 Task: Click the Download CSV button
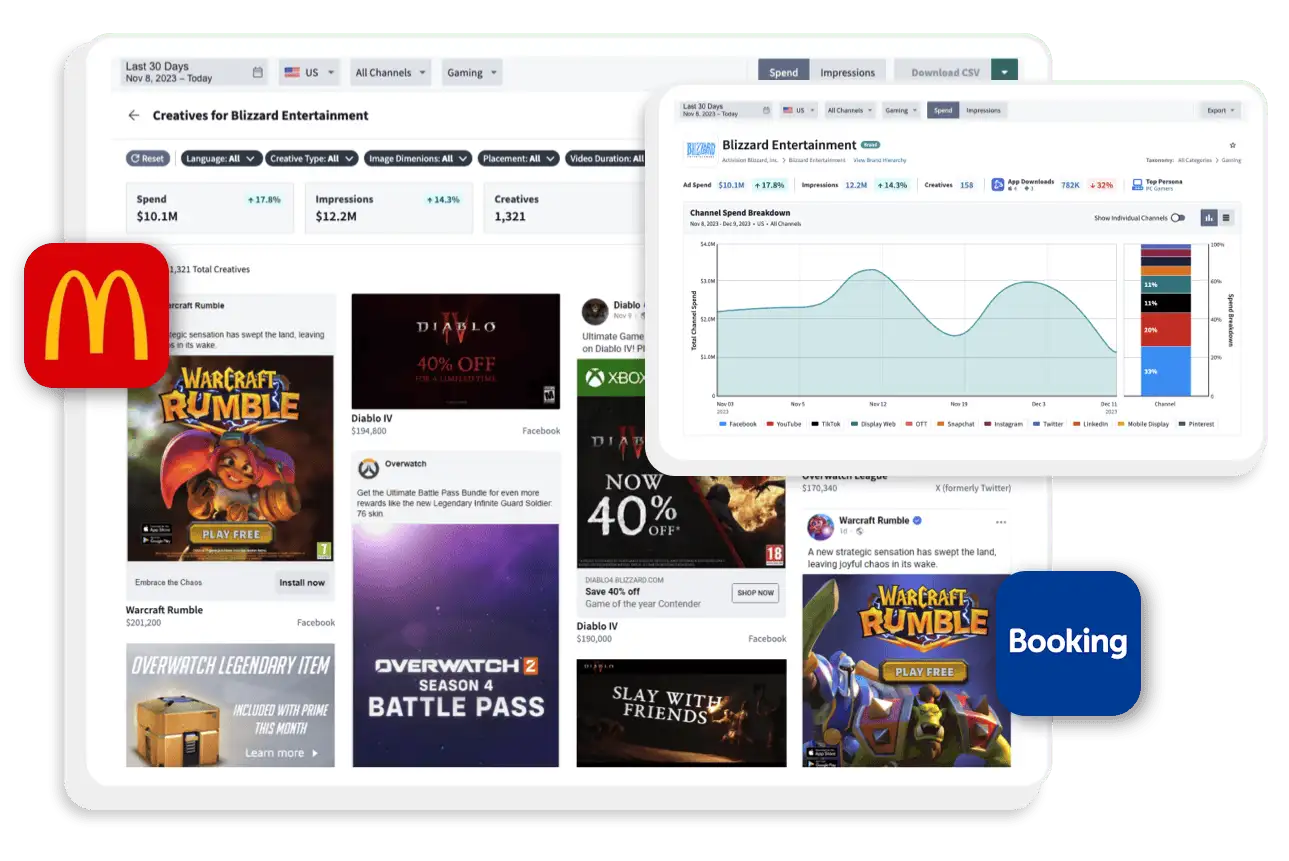click(x=942, y=72)
